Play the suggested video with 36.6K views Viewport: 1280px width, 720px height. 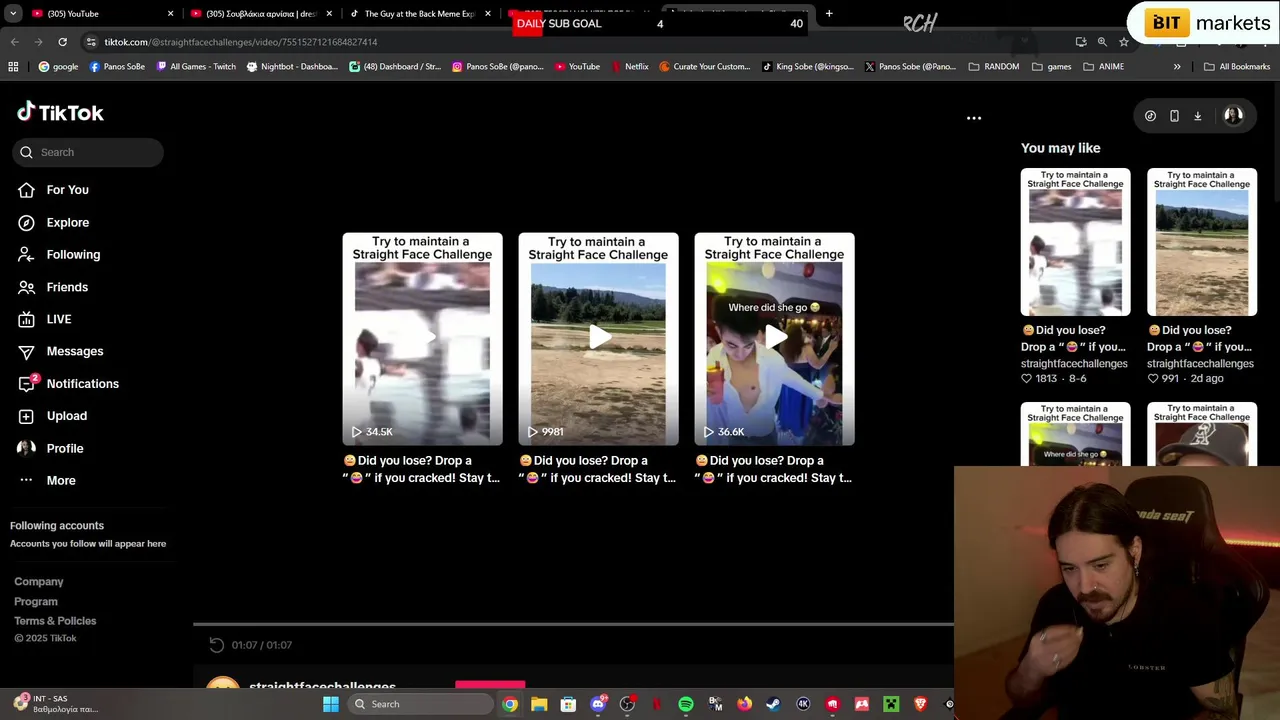pyautogui.click(x=774, y=339)
